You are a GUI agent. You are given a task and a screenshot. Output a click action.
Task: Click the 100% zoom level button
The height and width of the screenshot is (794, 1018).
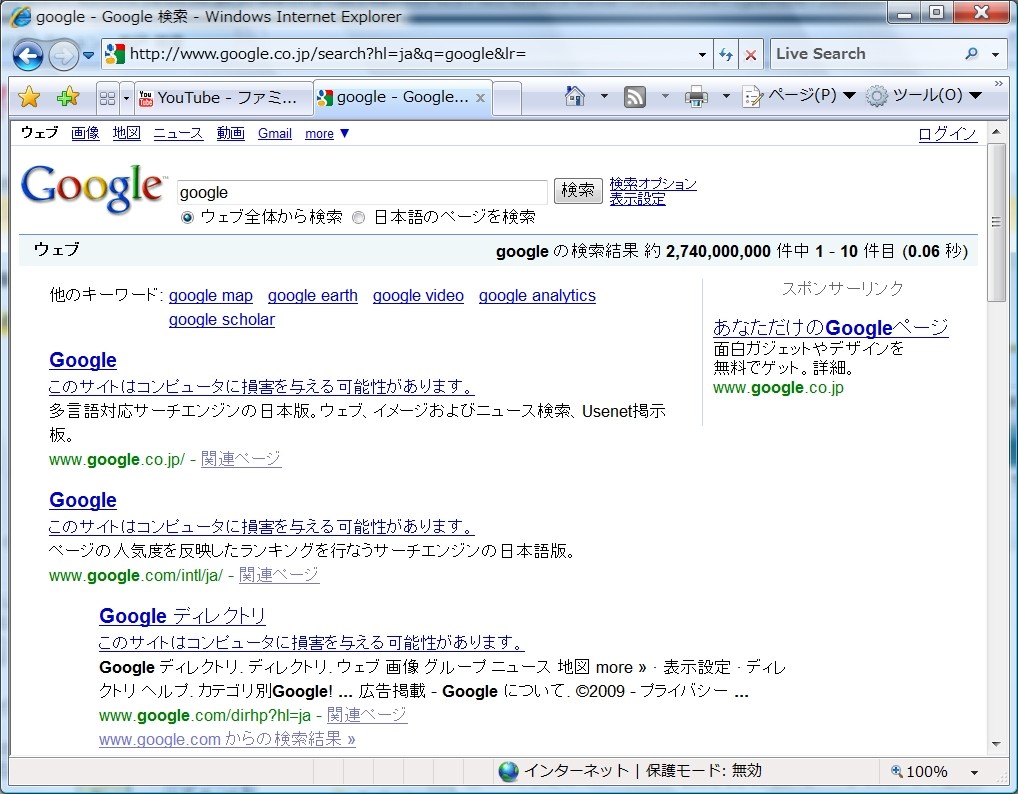pos(919,771)
